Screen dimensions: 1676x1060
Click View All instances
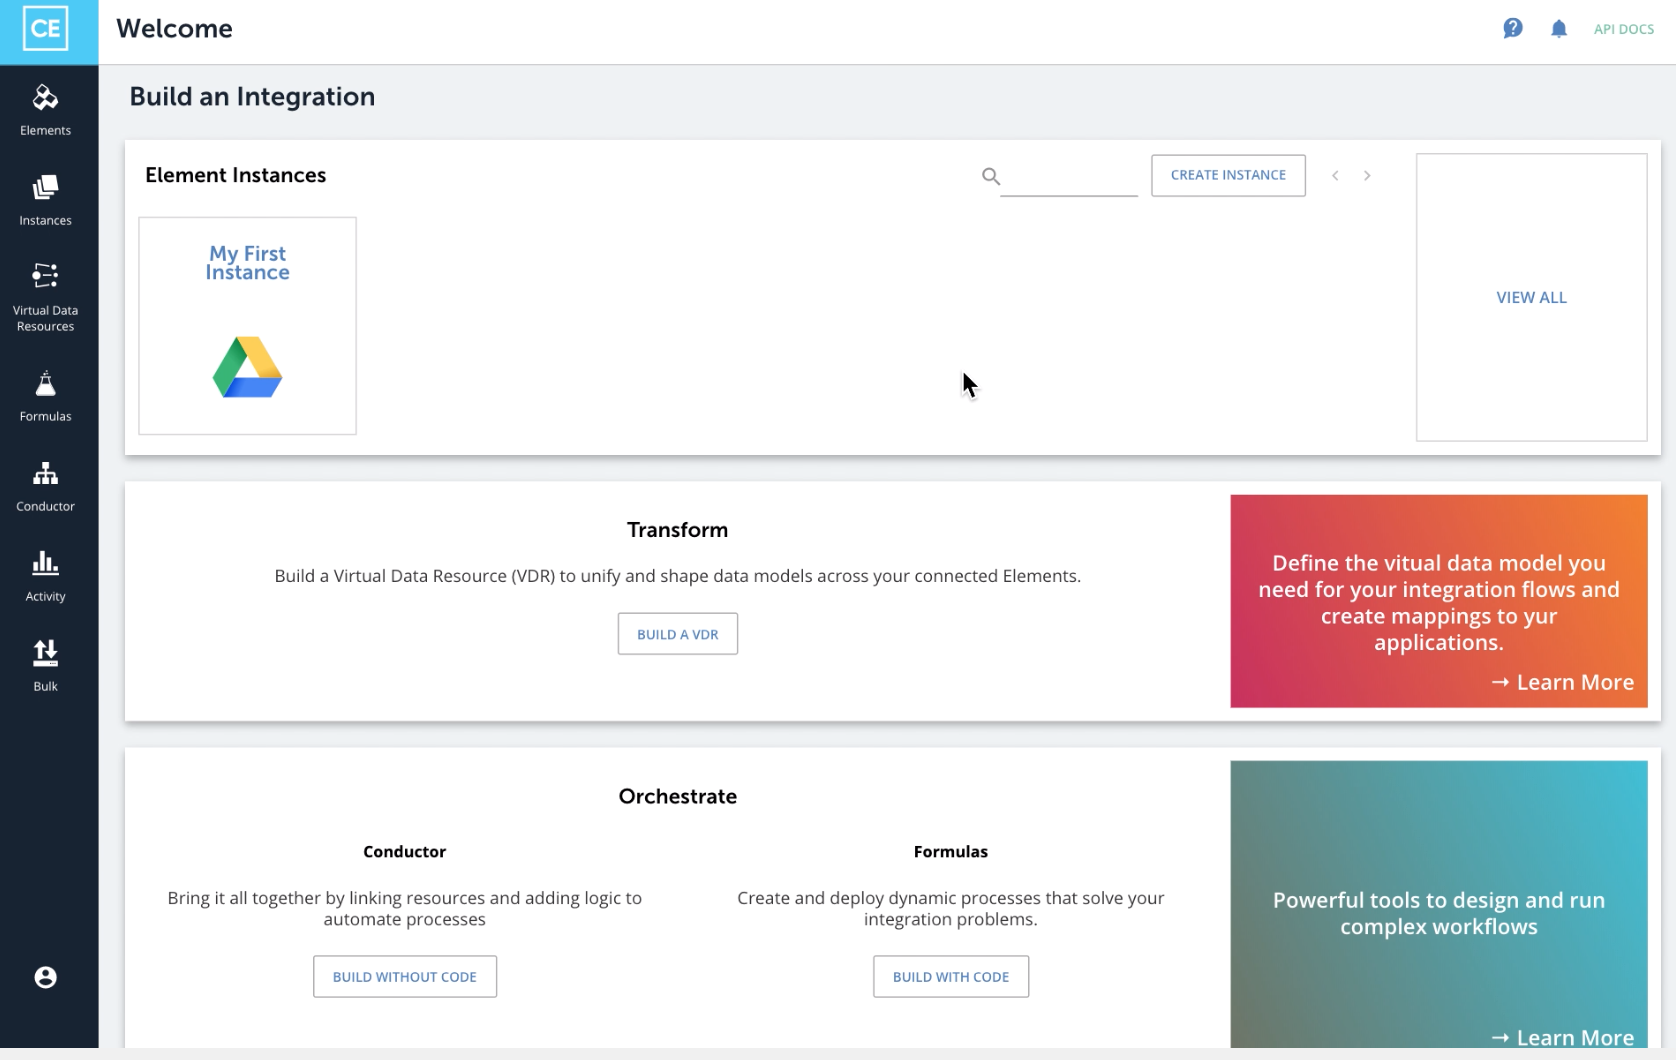point(1531,297)
